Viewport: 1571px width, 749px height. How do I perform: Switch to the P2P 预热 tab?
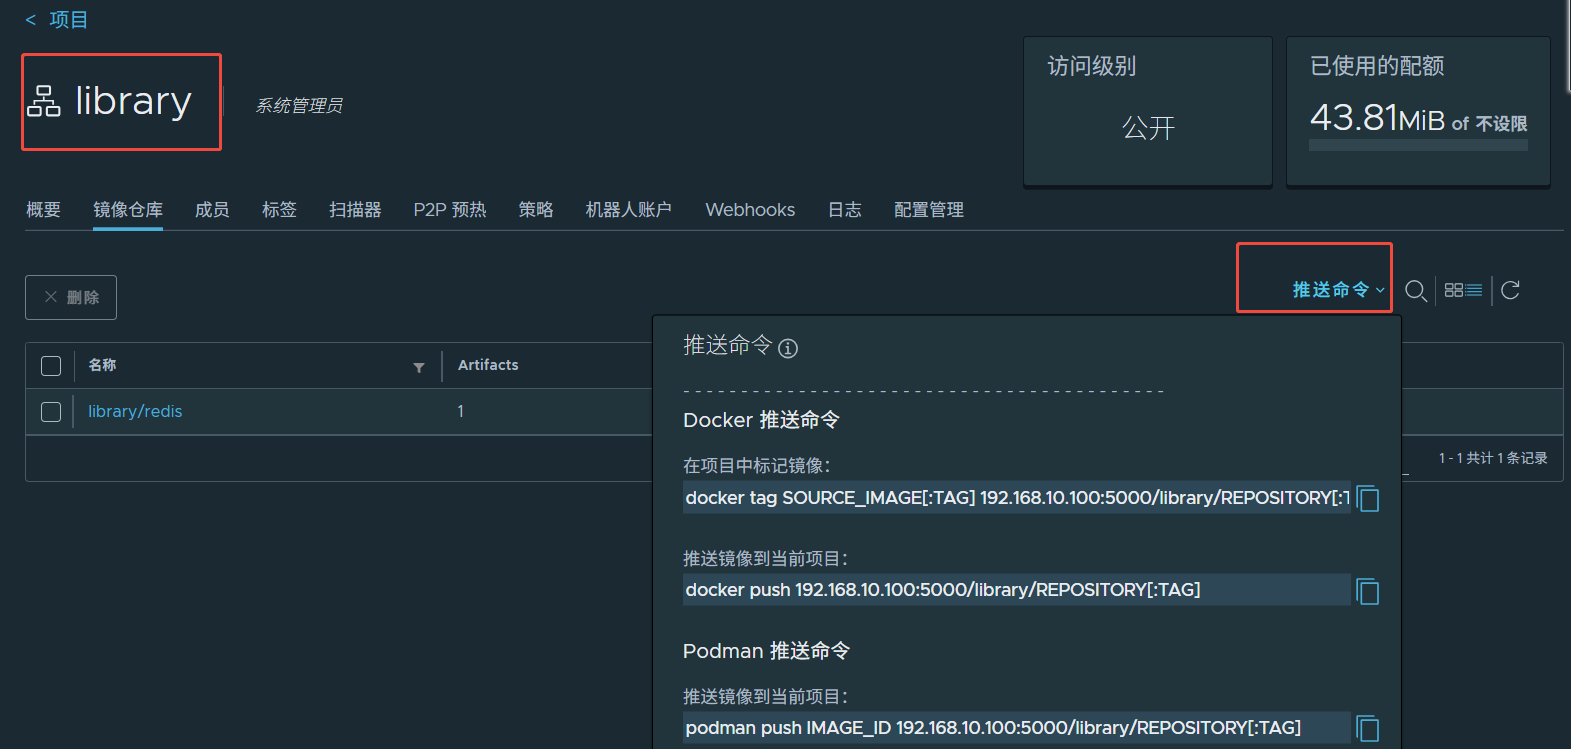click(x=450, y=210)
